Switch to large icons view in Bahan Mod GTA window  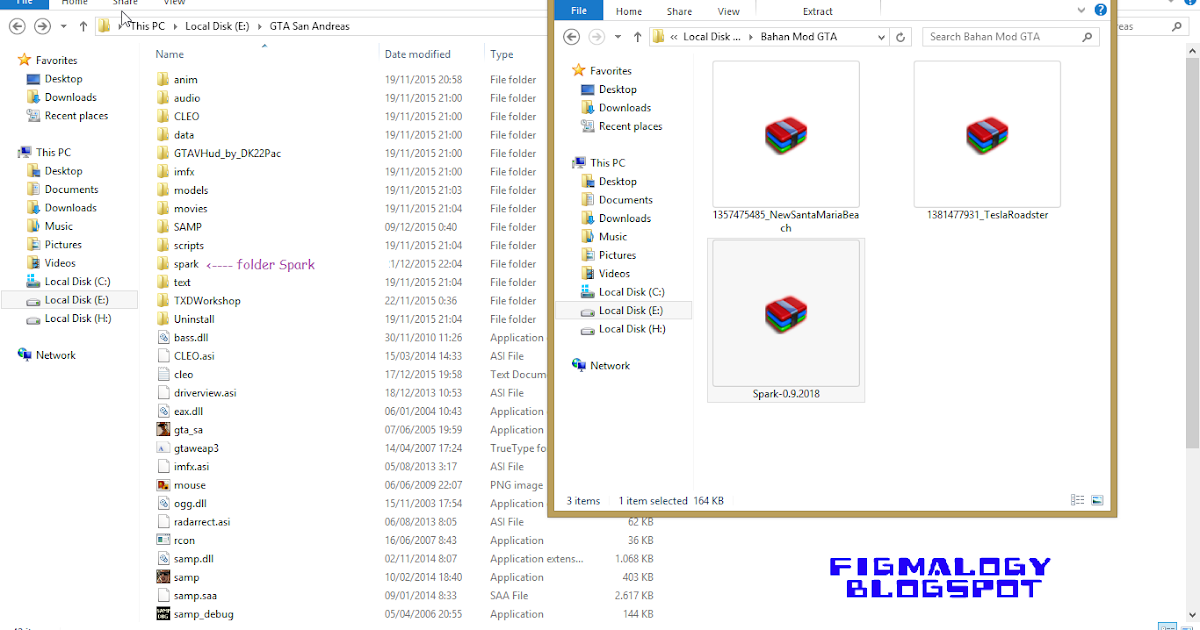click(1097, 500)
